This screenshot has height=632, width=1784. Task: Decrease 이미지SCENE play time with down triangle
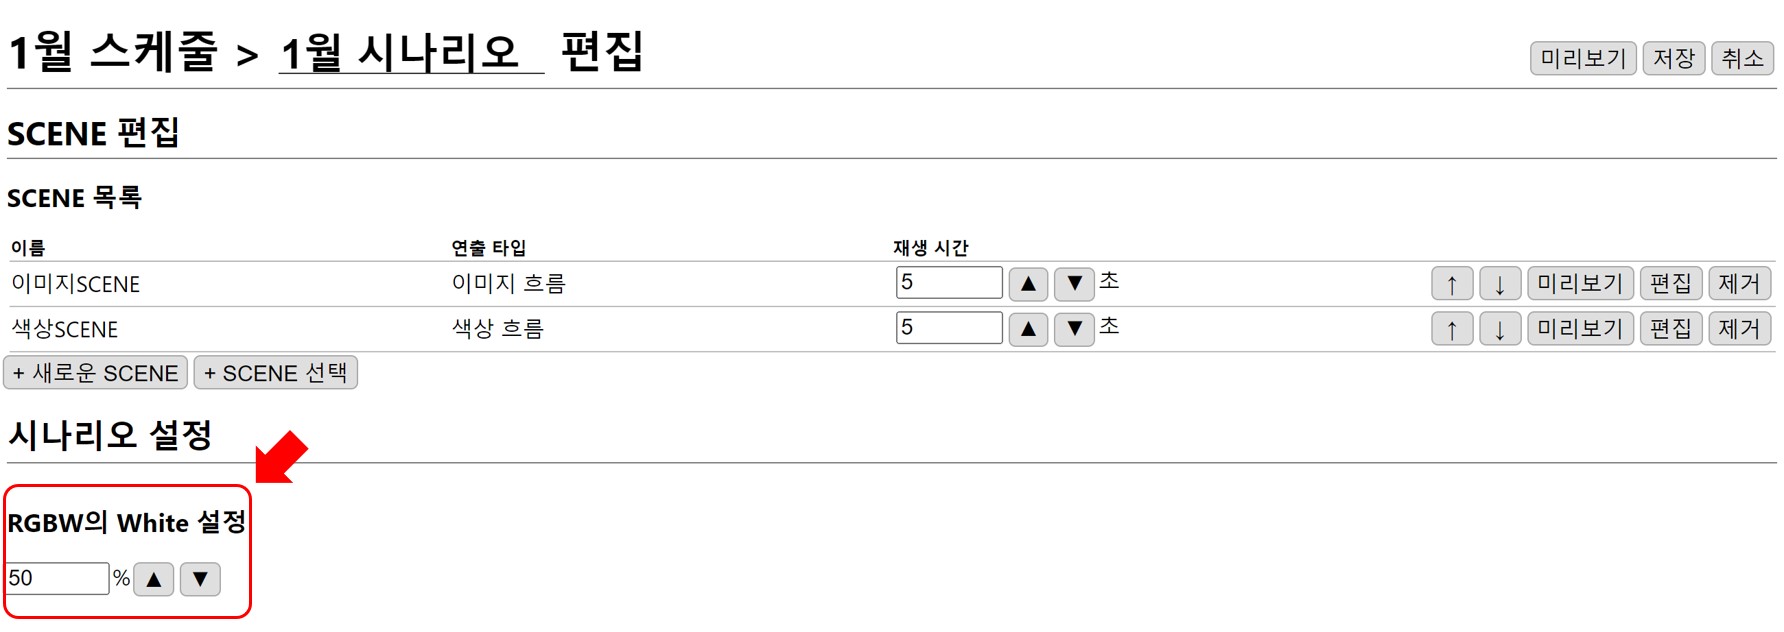pyautogui.click(x=1074, y=284)
